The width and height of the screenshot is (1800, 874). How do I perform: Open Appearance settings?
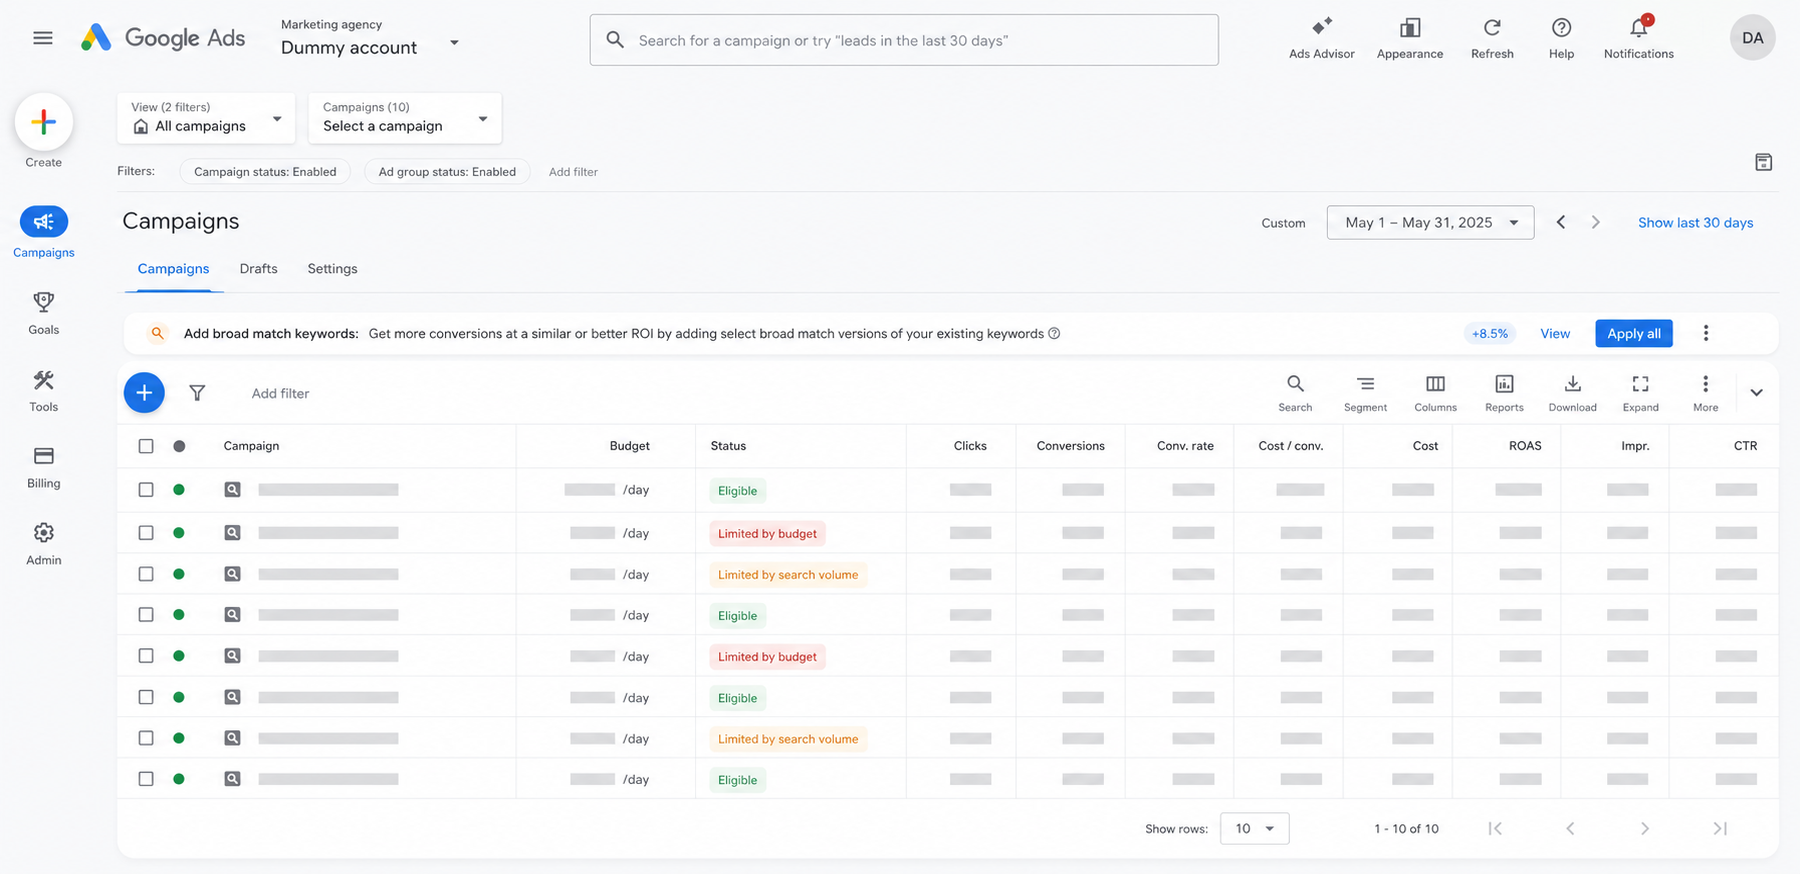click(1410, 38)
